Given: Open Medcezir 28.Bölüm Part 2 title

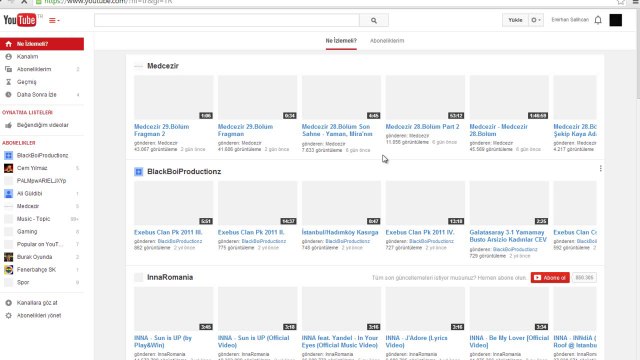Looking at the screenshot, I should pos(422,127).
